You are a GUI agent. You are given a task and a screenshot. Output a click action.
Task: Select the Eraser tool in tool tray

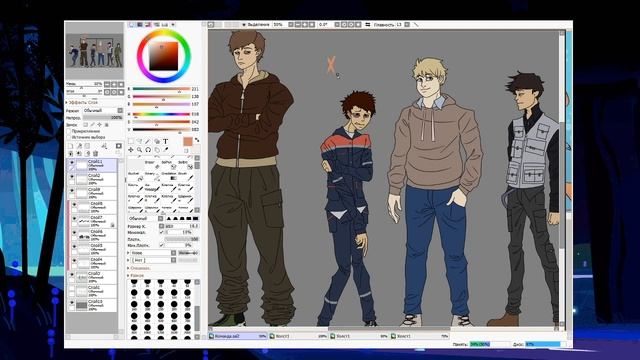(151, 165)
